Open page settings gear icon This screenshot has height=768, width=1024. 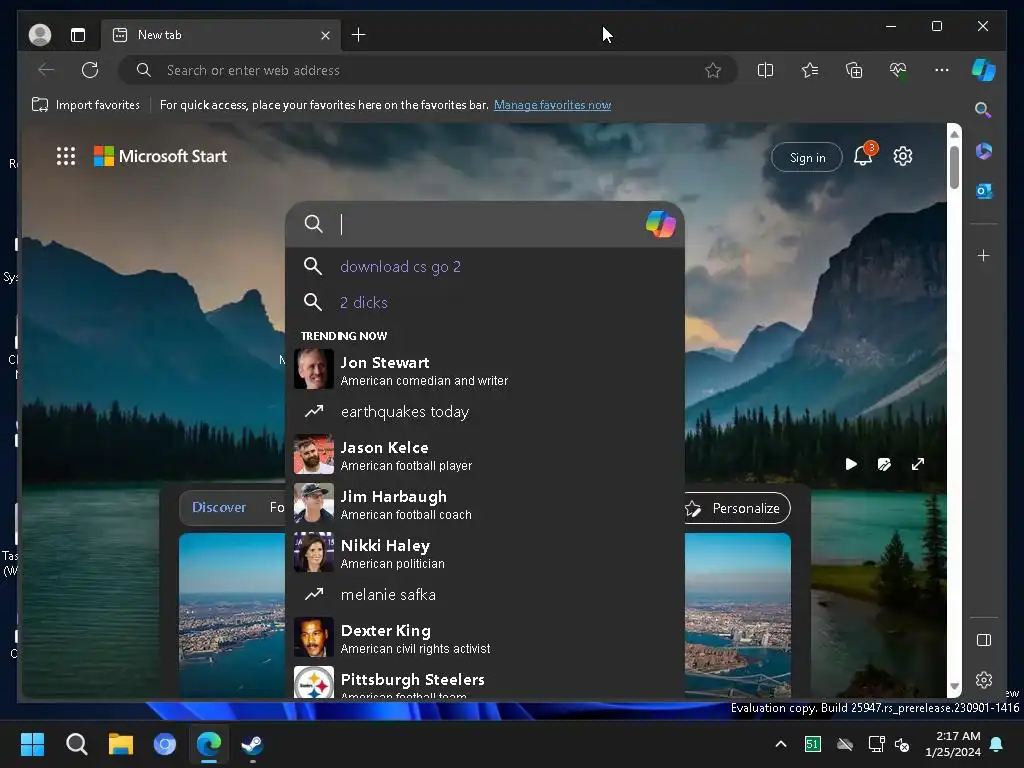click(903, 156)
